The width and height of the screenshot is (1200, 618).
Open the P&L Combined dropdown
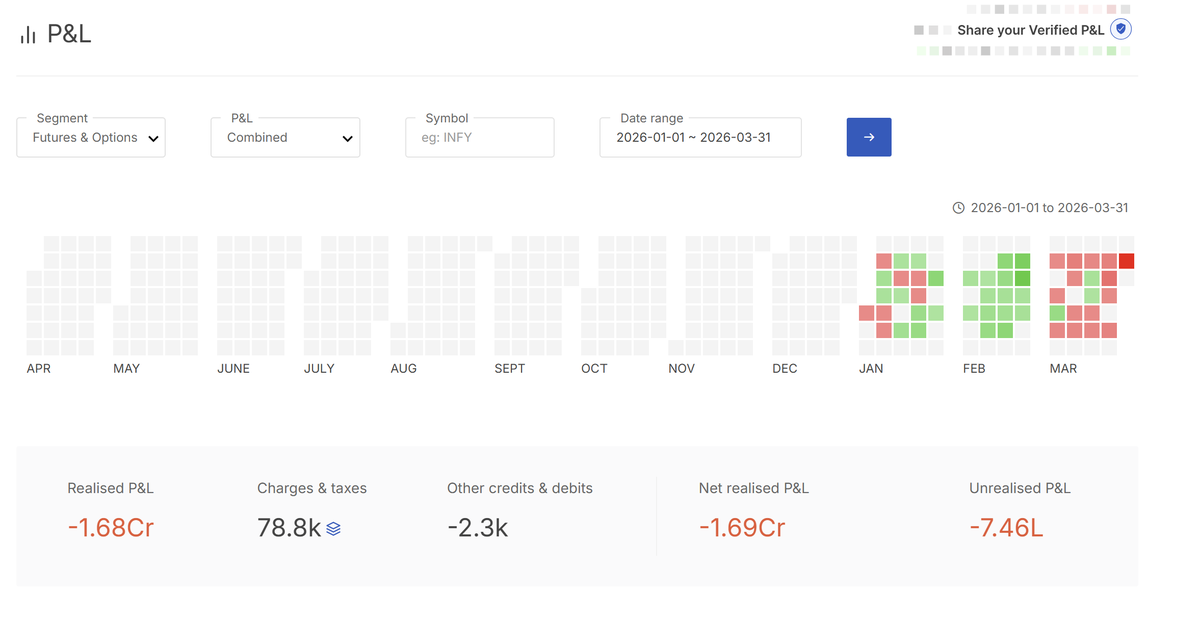(x=285, y=138)
